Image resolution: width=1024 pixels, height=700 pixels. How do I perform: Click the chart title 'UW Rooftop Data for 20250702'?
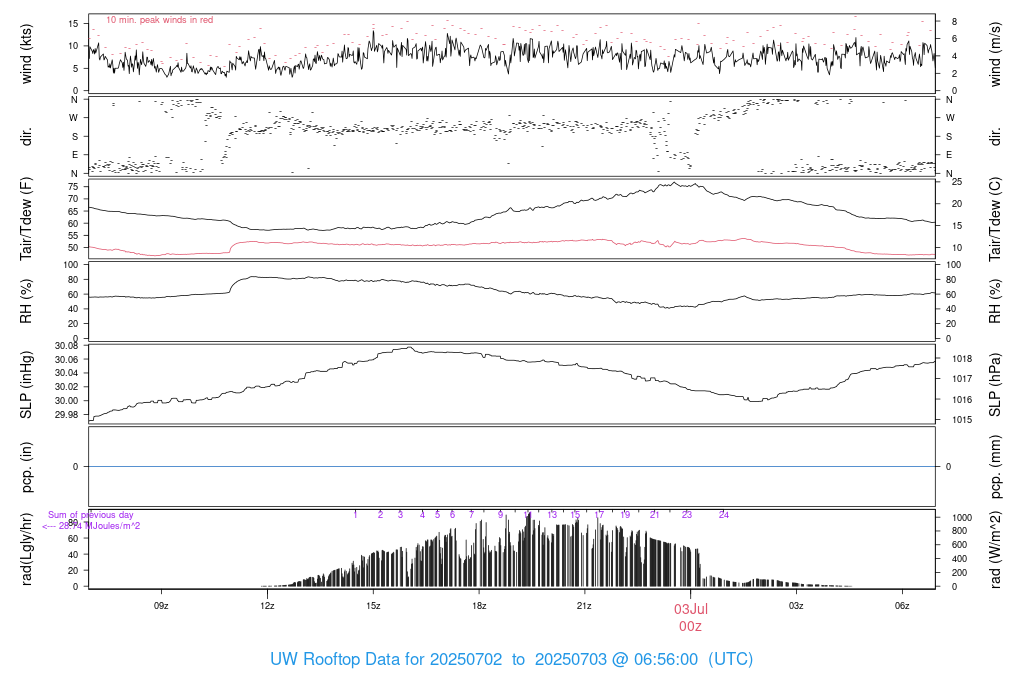coord(386,660)
